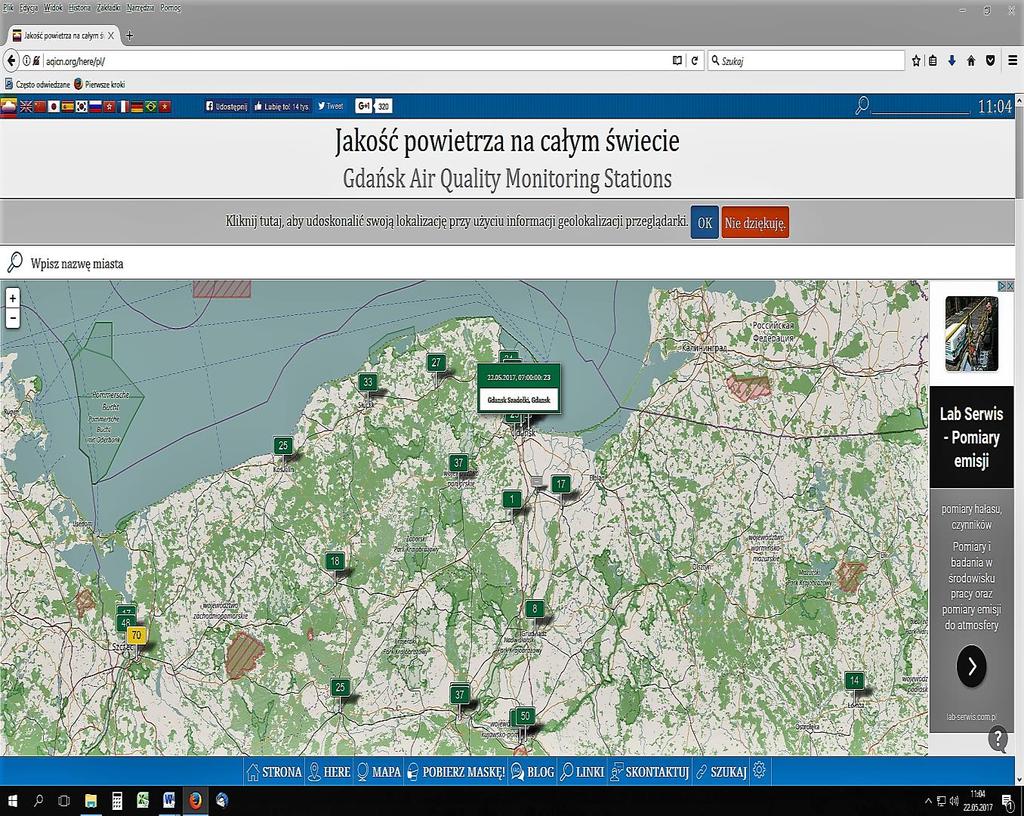1024x816 pixels.
Task: Open the settings gear in bottom bar
Action: click(x=759, y=770)
